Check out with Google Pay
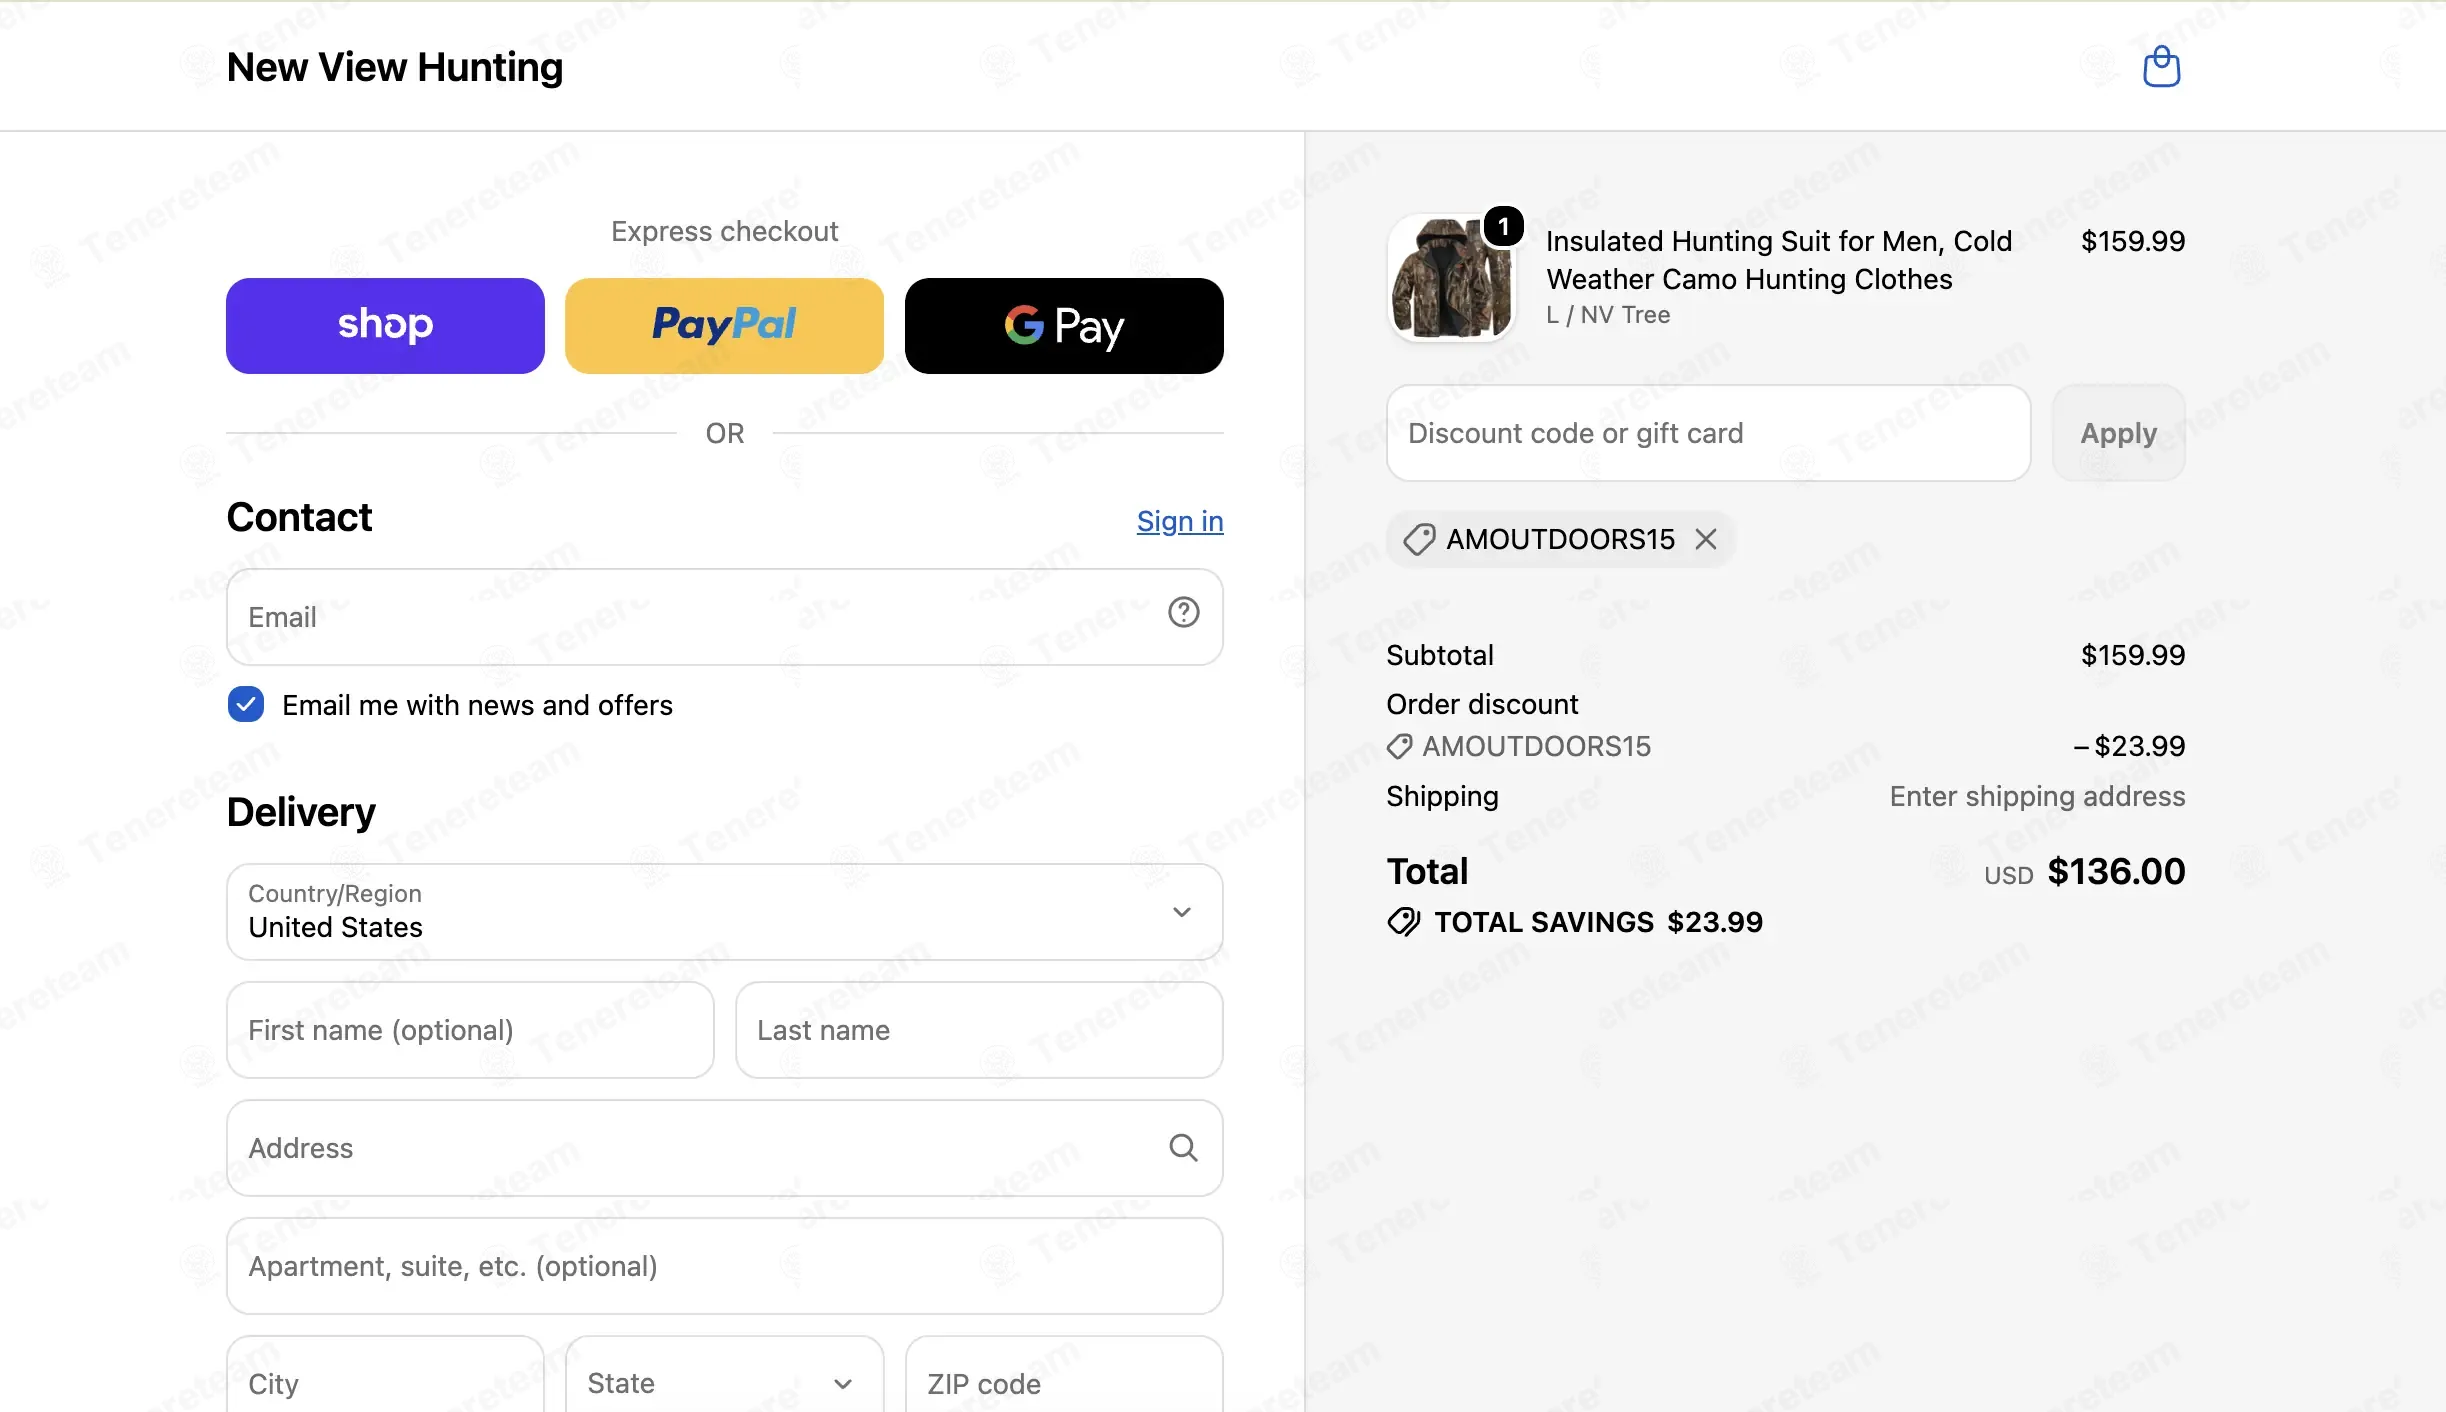This screenshot has width=2446, height=1412. pos(1064,326)
